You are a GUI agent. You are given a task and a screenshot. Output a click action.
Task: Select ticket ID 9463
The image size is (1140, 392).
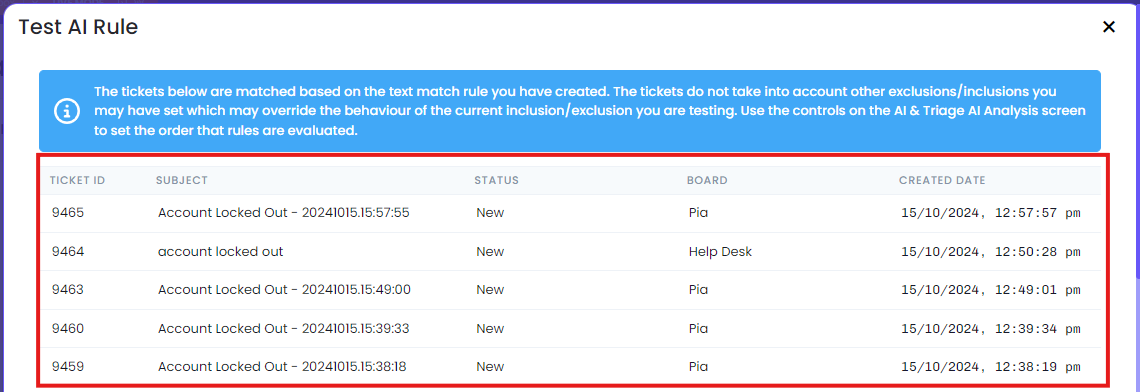click(x=68, y=289)
